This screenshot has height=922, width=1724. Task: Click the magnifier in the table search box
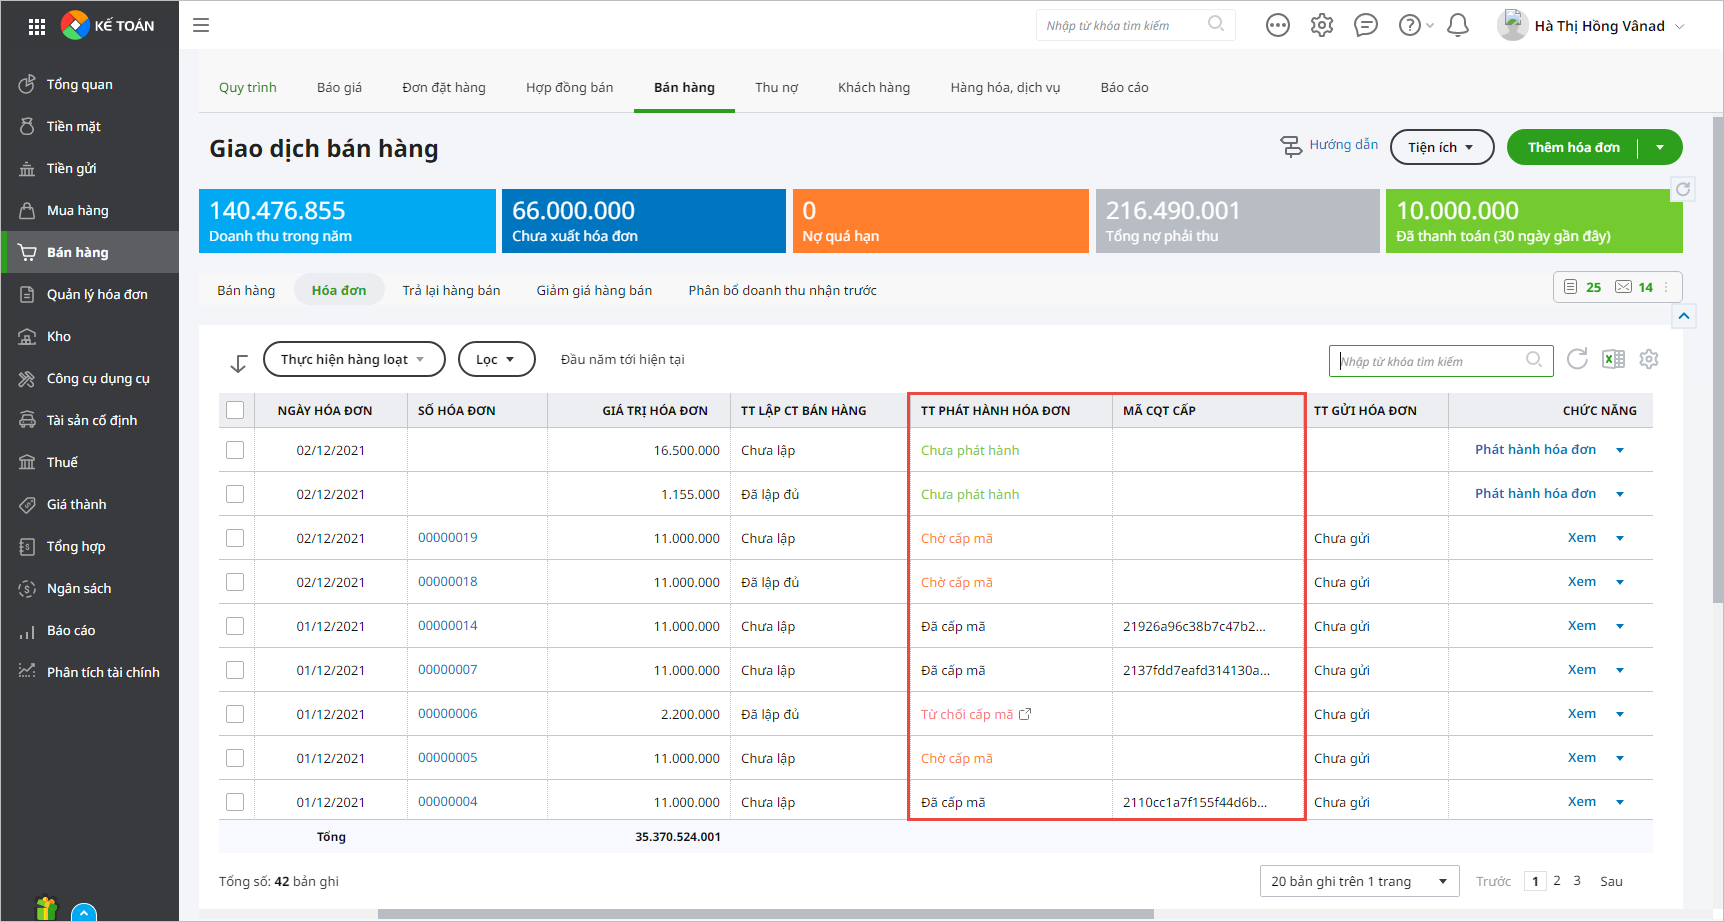point(1534,360)
